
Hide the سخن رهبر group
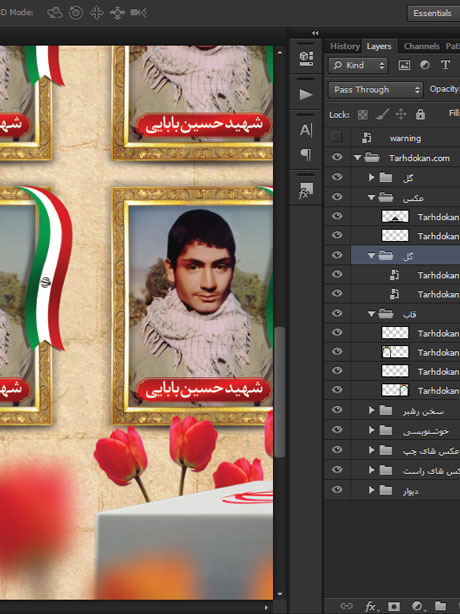point(337,409)
